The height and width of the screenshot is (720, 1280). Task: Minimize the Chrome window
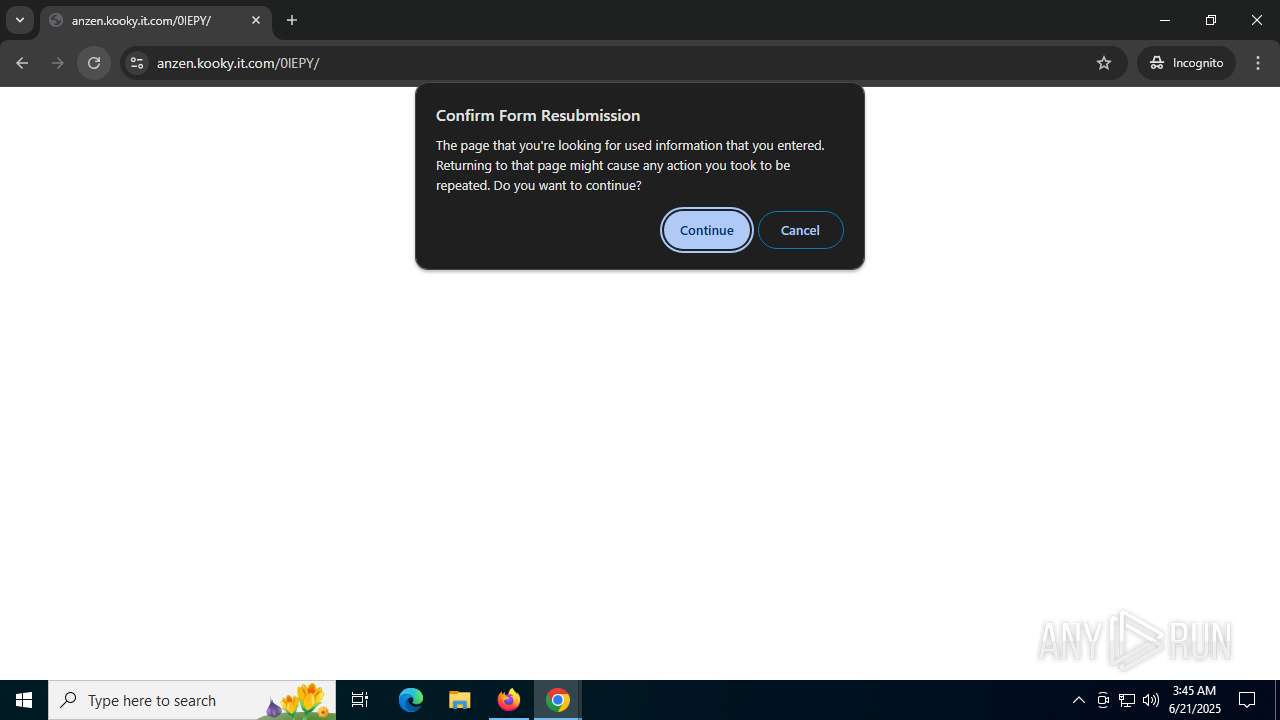click(x=1165, y=20)
